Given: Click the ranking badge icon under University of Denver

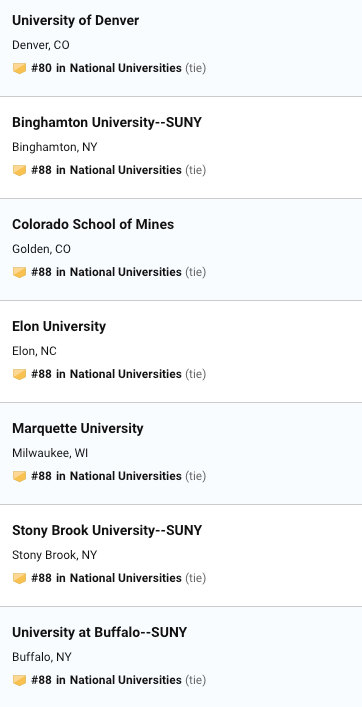Looking at the screenshot, I should point(19,69).
